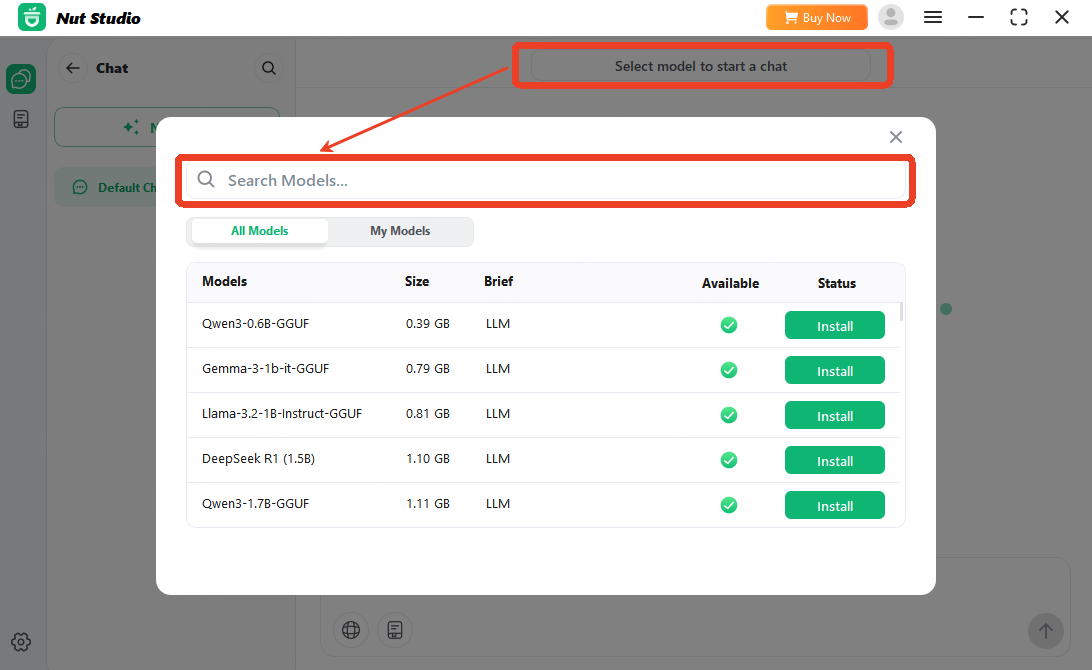Install Gemma-3-1b-it-GGUF model
The image size is (1092, 670).
pos(834,371)
